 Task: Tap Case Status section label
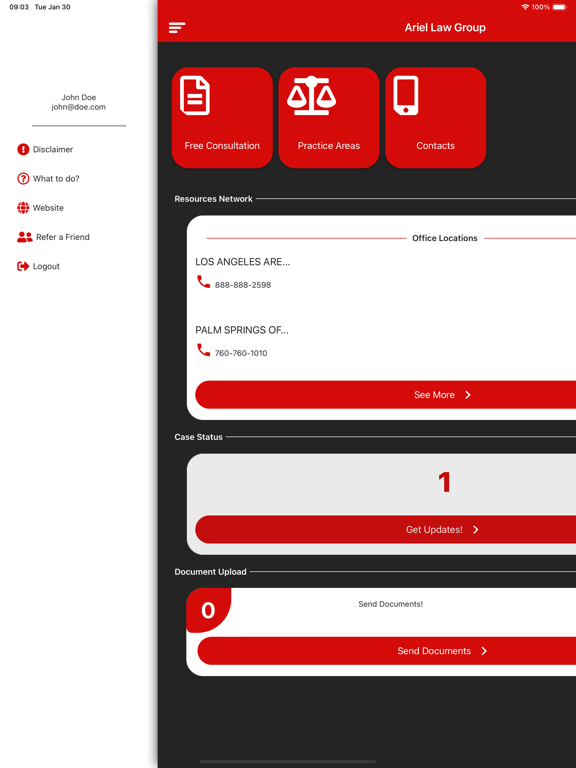click(x=198, y=437)
